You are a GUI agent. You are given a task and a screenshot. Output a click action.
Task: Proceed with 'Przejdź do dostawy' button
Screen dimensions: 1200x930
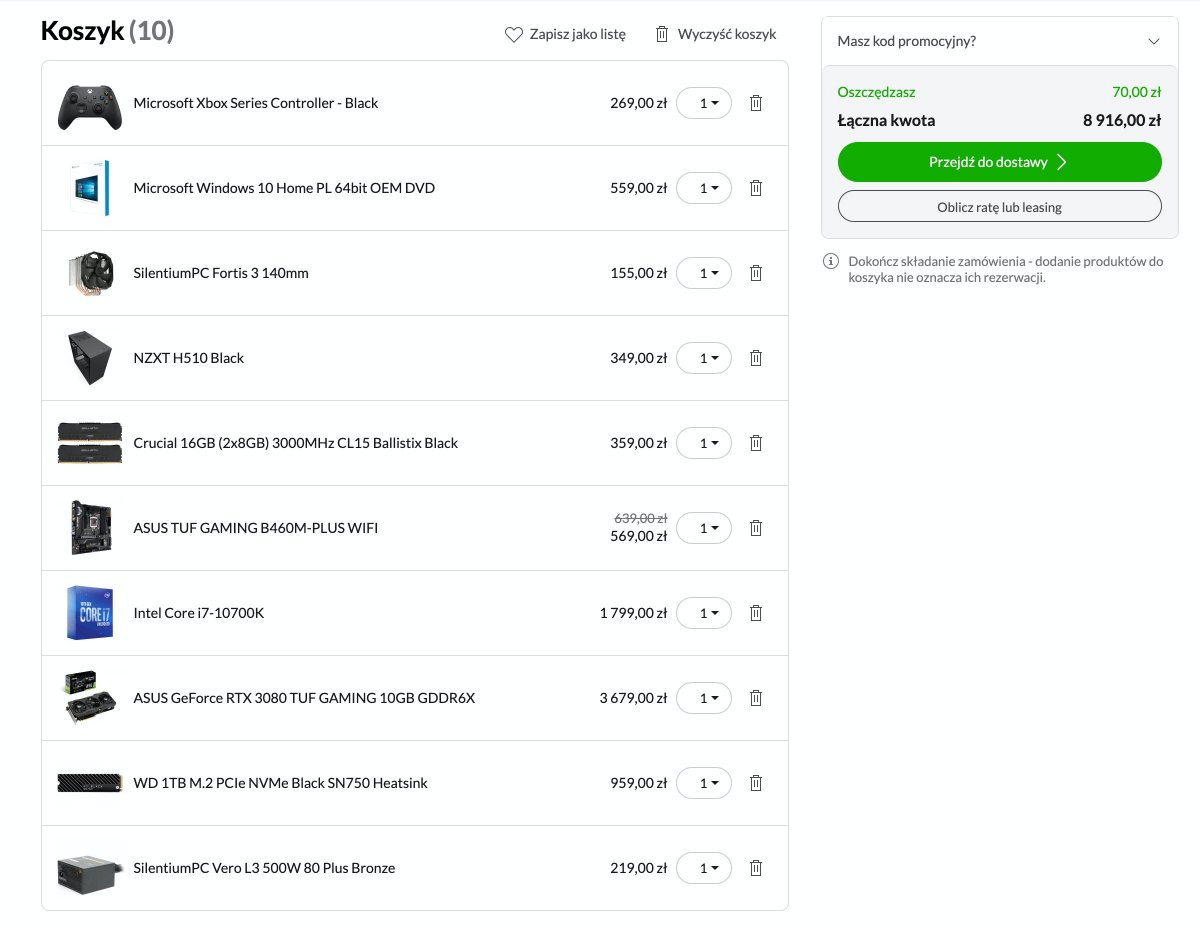click(999, 162)
